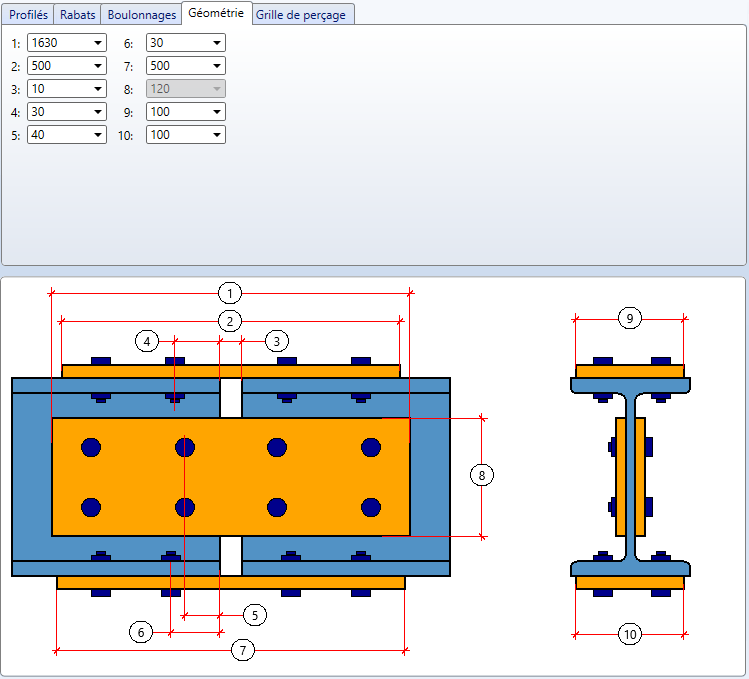Select the Boulonnages tab
749x679 pixels.
(x=141, y=14)
